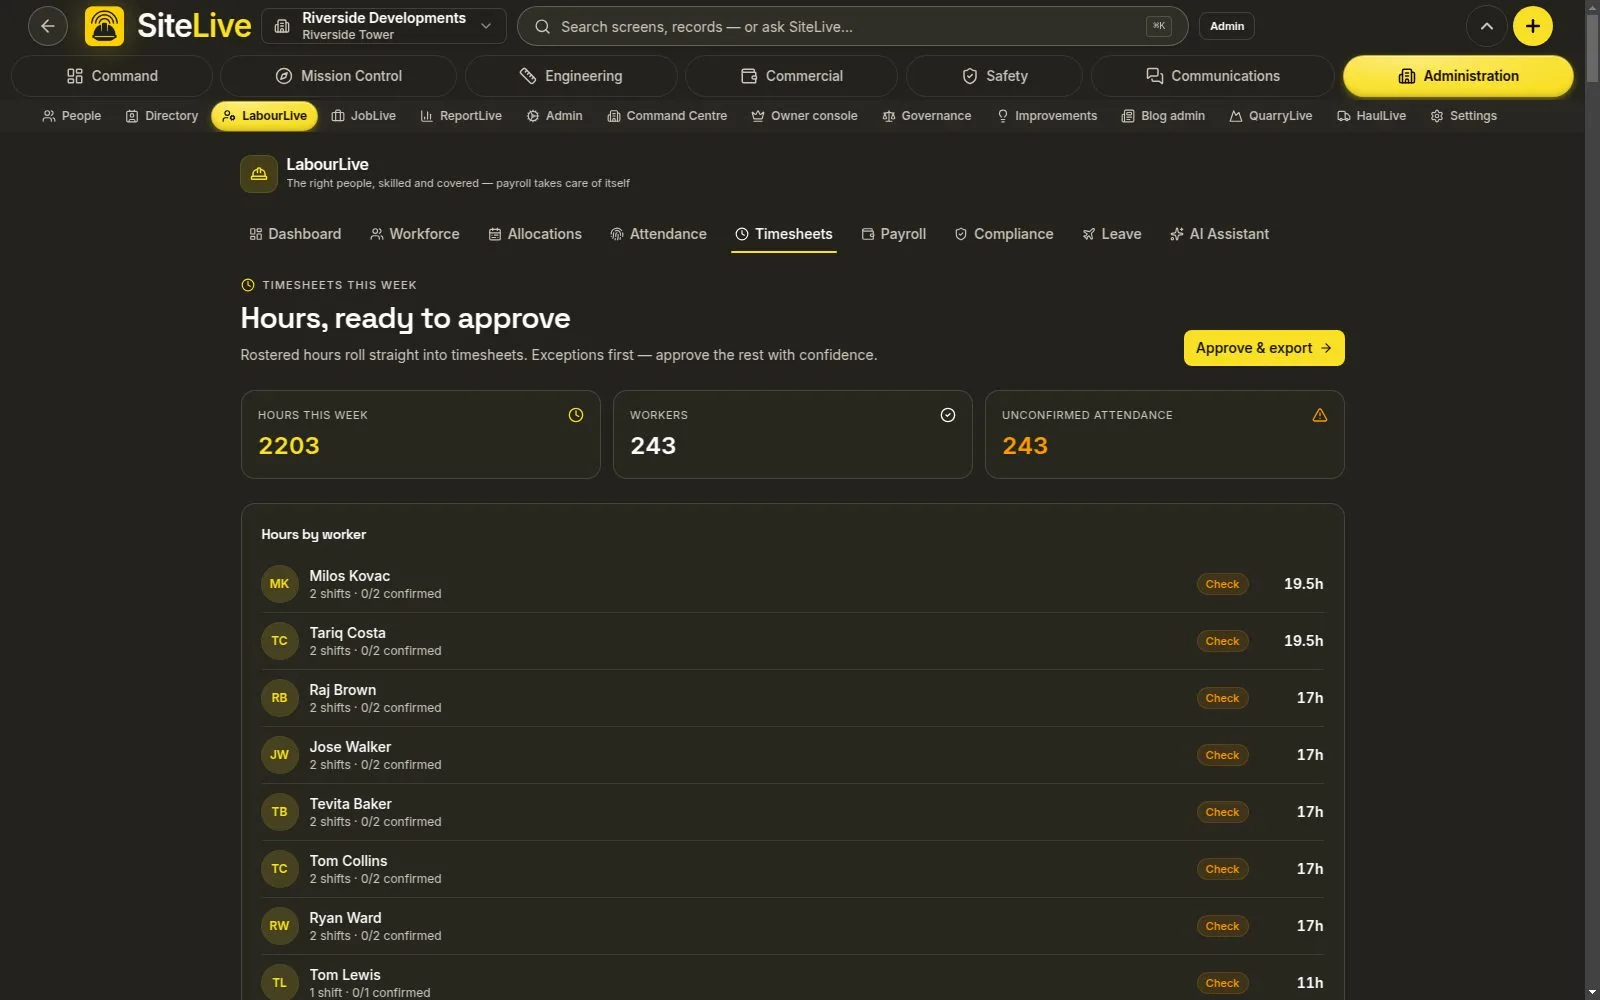Click Check badge for Ryan Ward
The height and width of the screenshot is (1000, 1600).
click(1222, 926)
